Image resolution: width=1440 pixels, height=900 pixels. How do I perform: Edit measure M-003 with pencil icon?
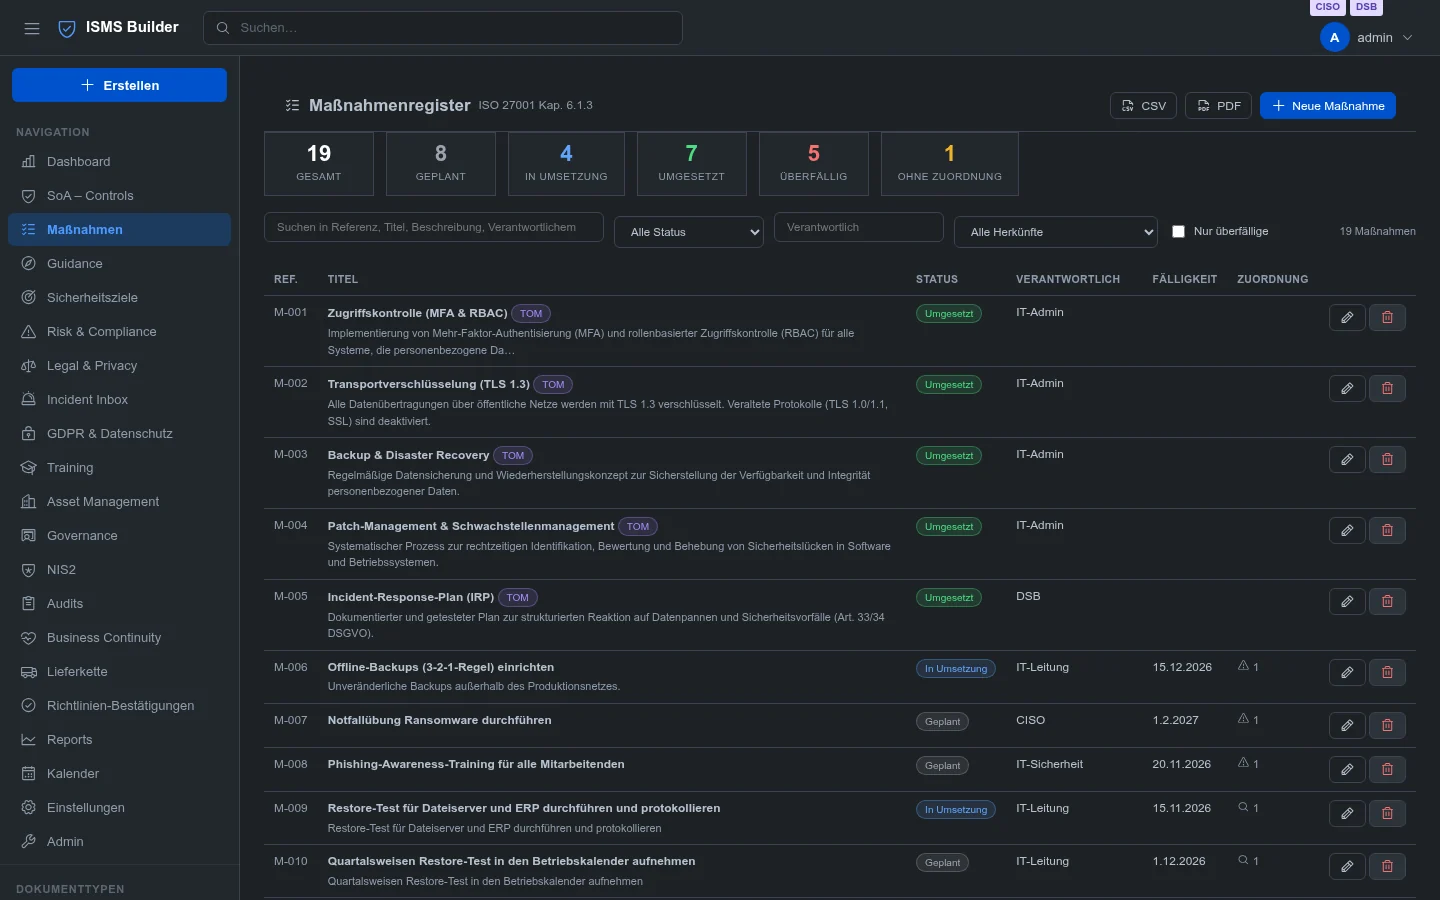coord(1347,460)
